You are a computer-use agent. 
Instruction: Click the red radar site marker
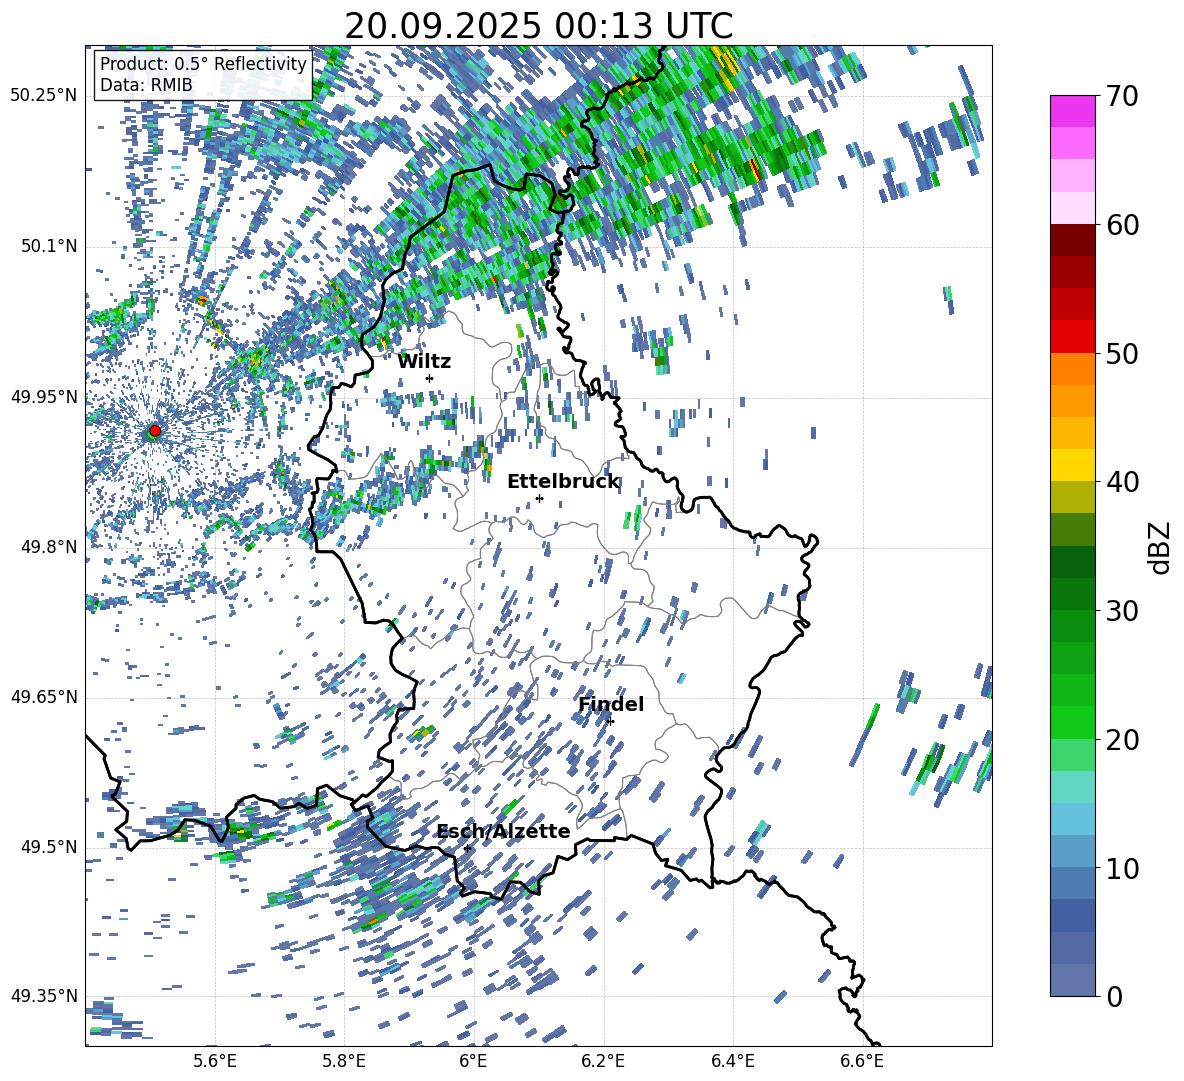click(155, 430)
